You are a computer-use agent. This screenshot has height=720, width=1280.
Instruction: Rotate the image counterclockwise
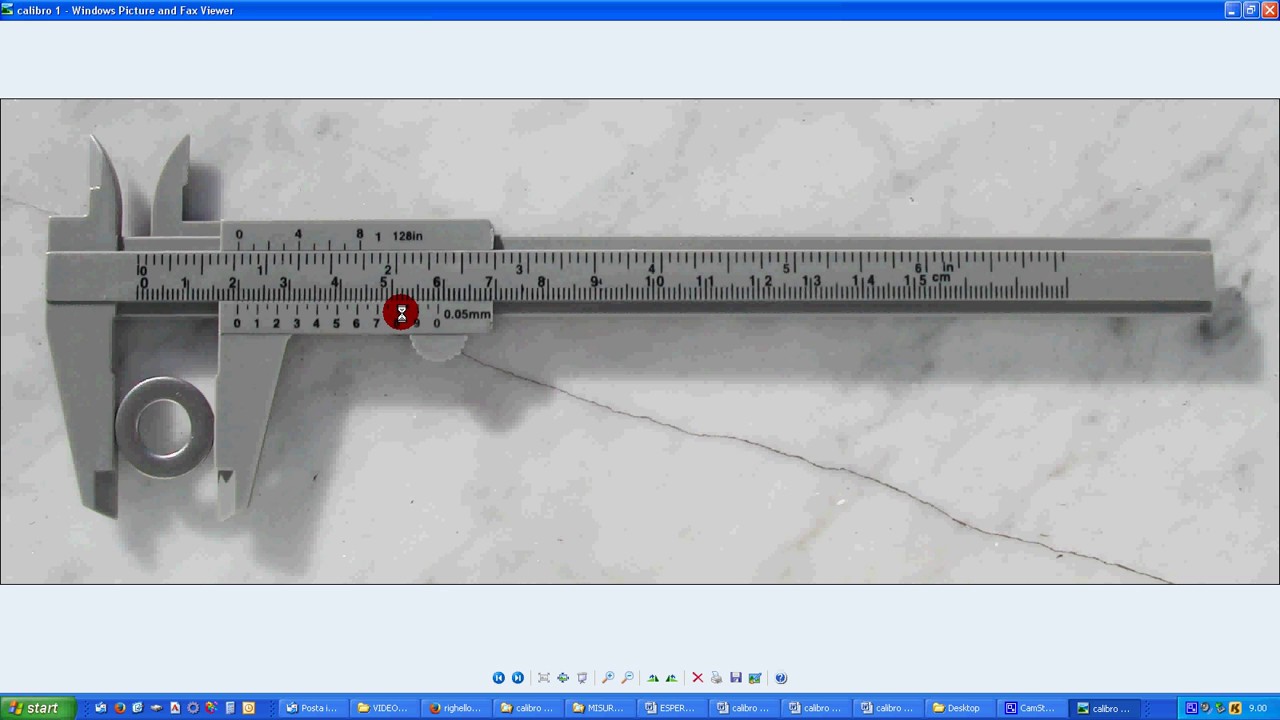671,678
